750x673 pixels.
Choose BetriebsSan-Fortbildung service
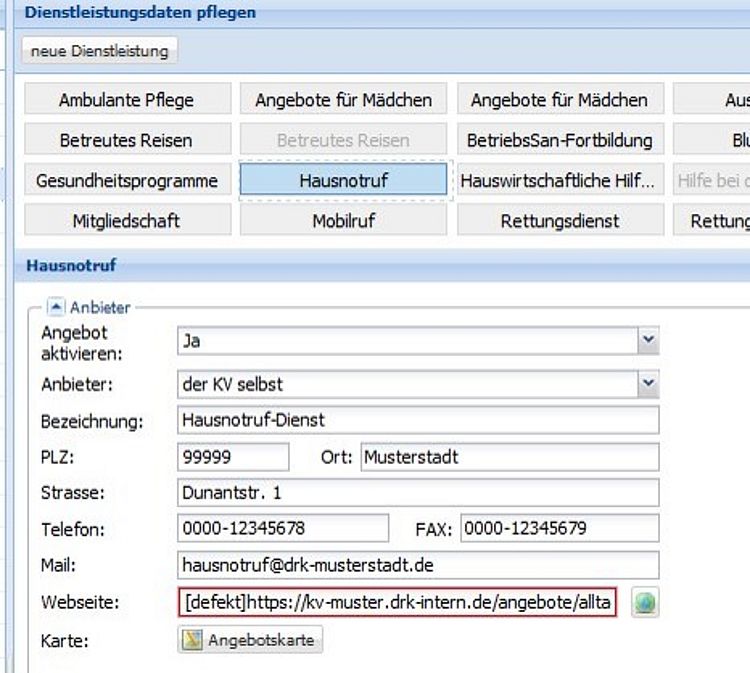point(560,140)
